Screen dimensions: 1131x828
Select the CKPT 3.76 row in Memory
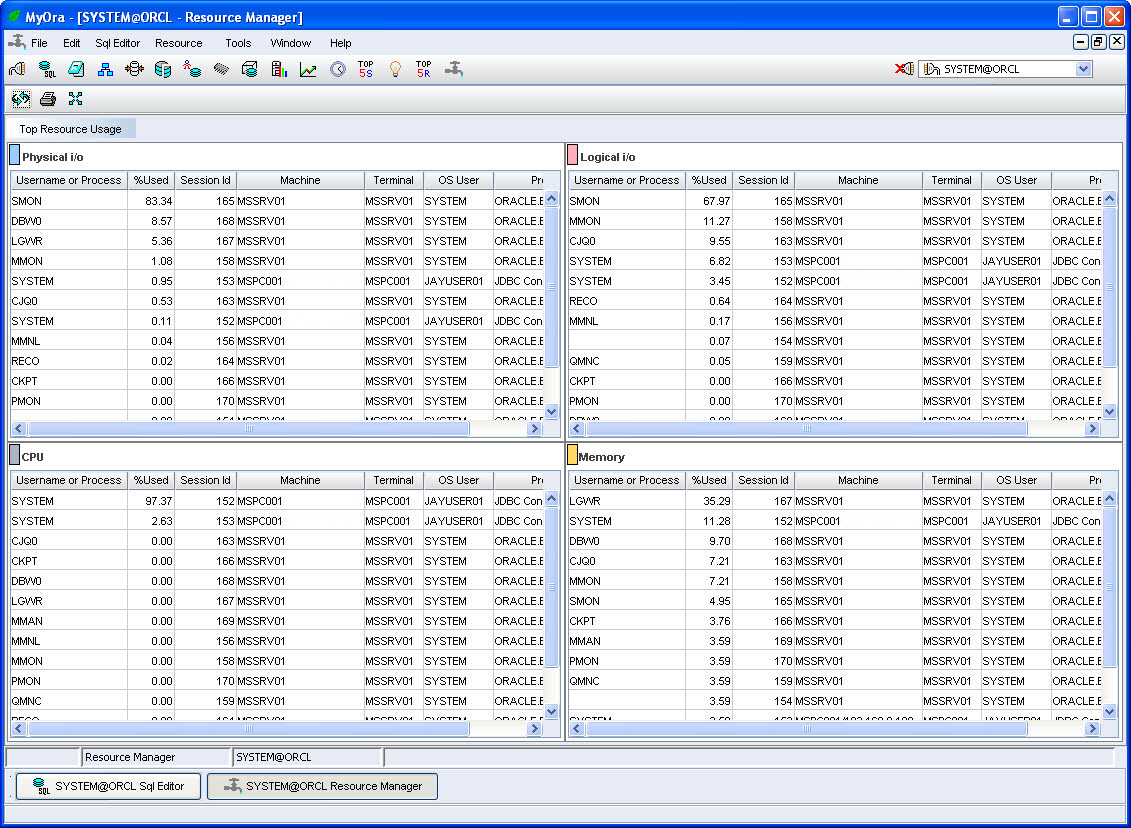click(x=835, y=621)
